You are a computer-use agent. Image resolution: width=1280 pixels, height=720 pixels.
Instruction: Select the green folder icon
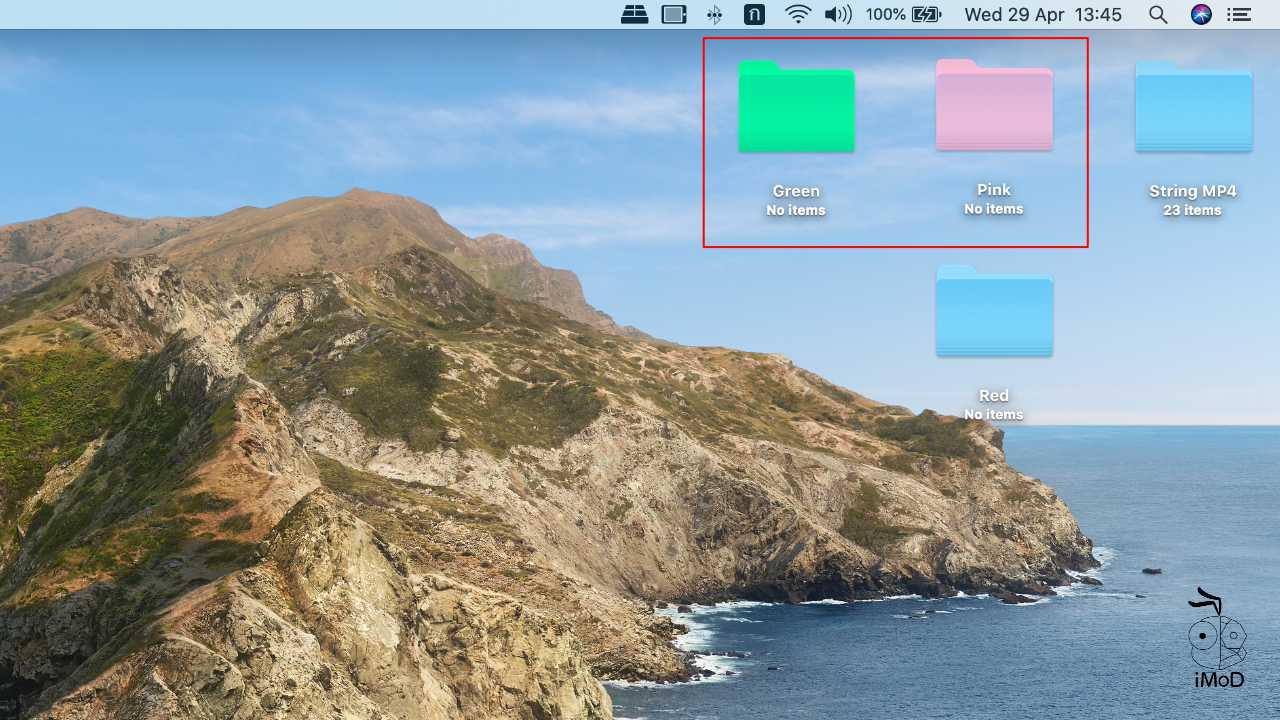tap(796, 108)
